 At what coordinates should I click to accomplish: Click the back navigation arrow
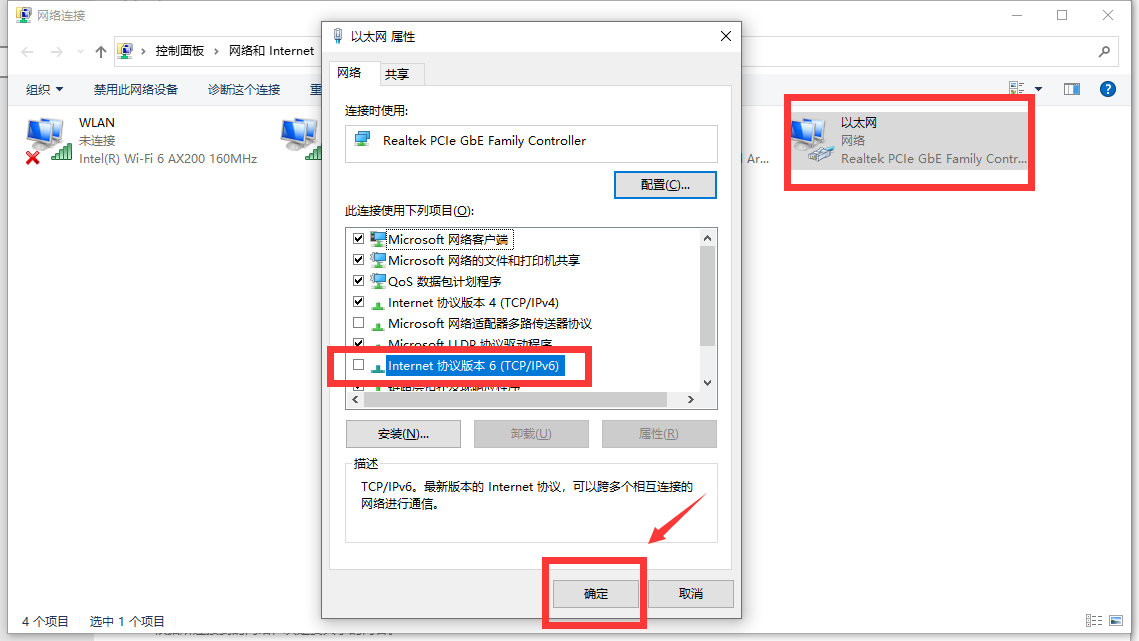(x=28, y=52)
